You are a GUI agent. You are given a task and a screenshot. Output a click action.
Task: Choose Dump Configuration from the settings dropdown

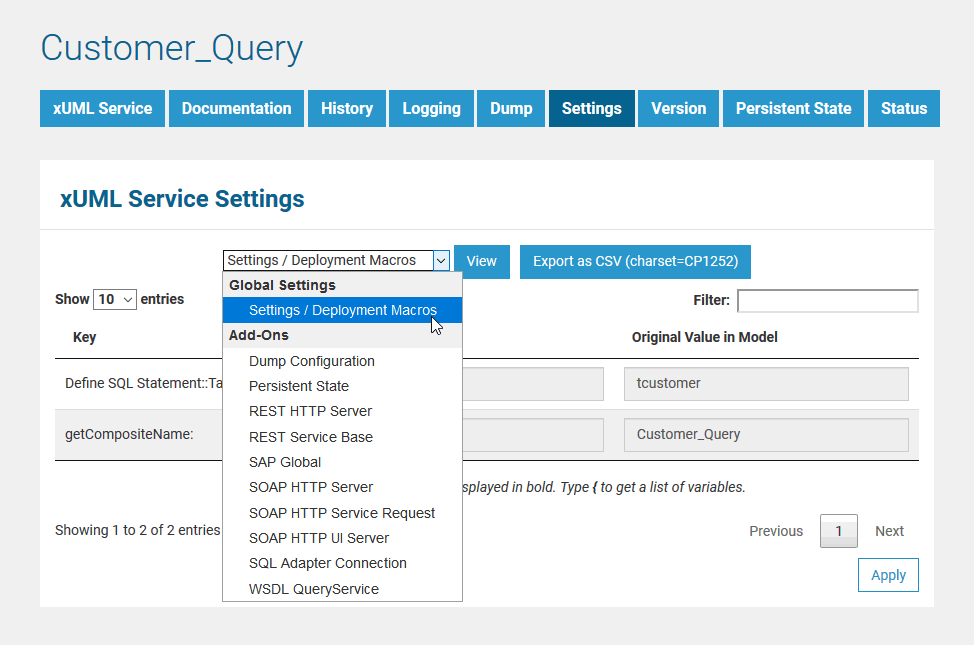point(311,361)
